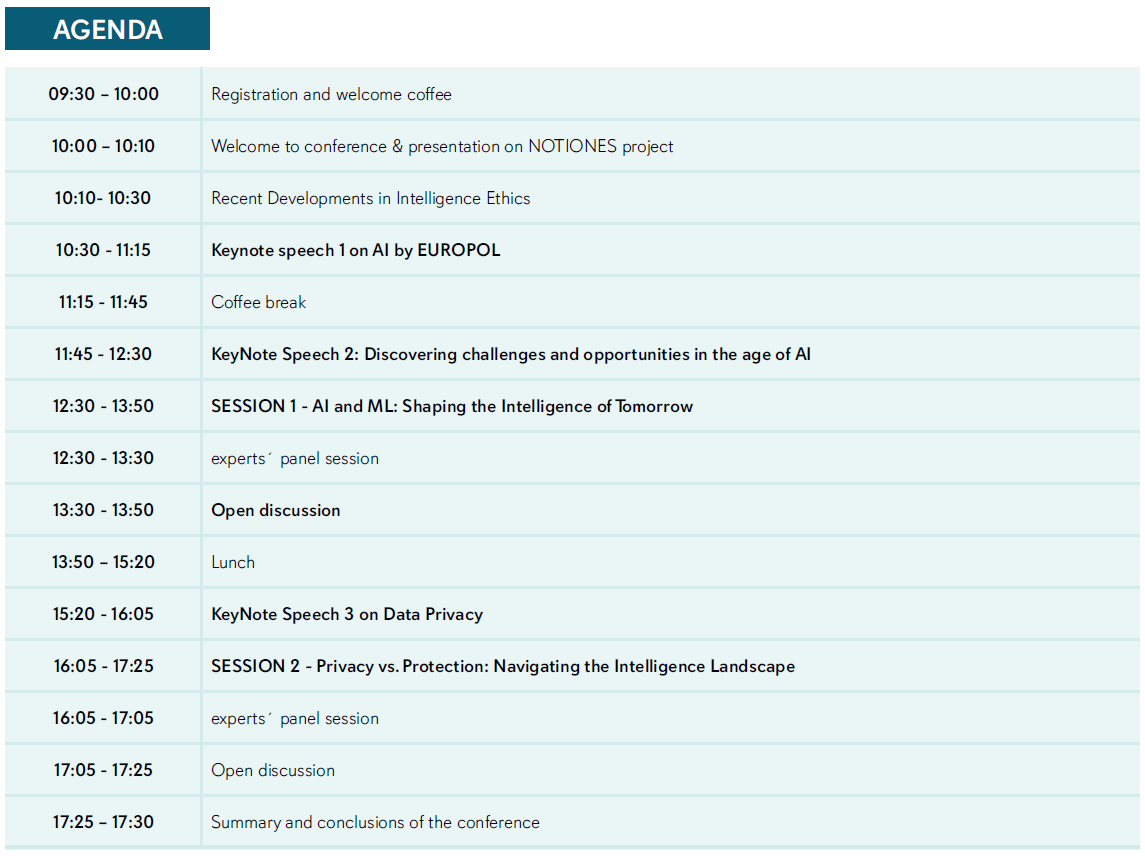1145x856 pixels.
Task: Click experts' panel session at 12:30
Action: tap(295, 458)
